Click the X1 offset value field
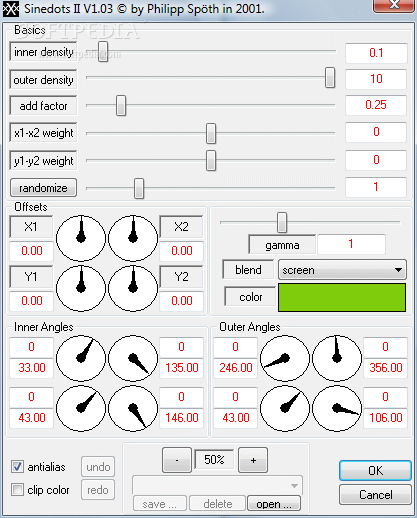 coord(32,251)
